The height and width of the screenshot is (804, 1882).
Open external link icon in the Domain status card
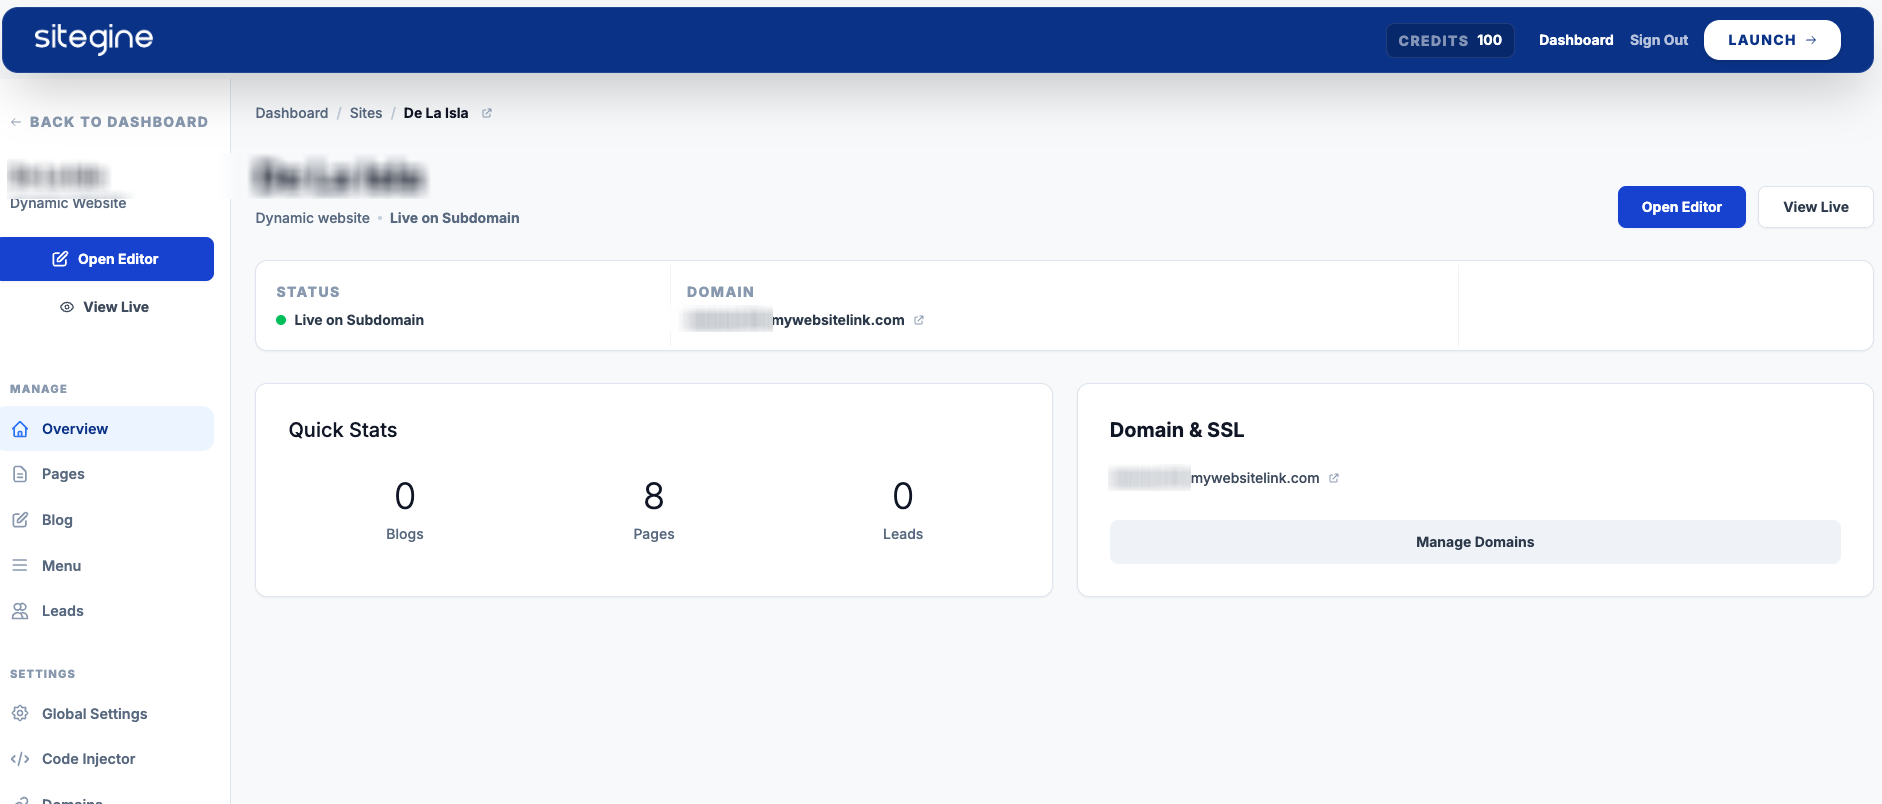pos(919,320)
